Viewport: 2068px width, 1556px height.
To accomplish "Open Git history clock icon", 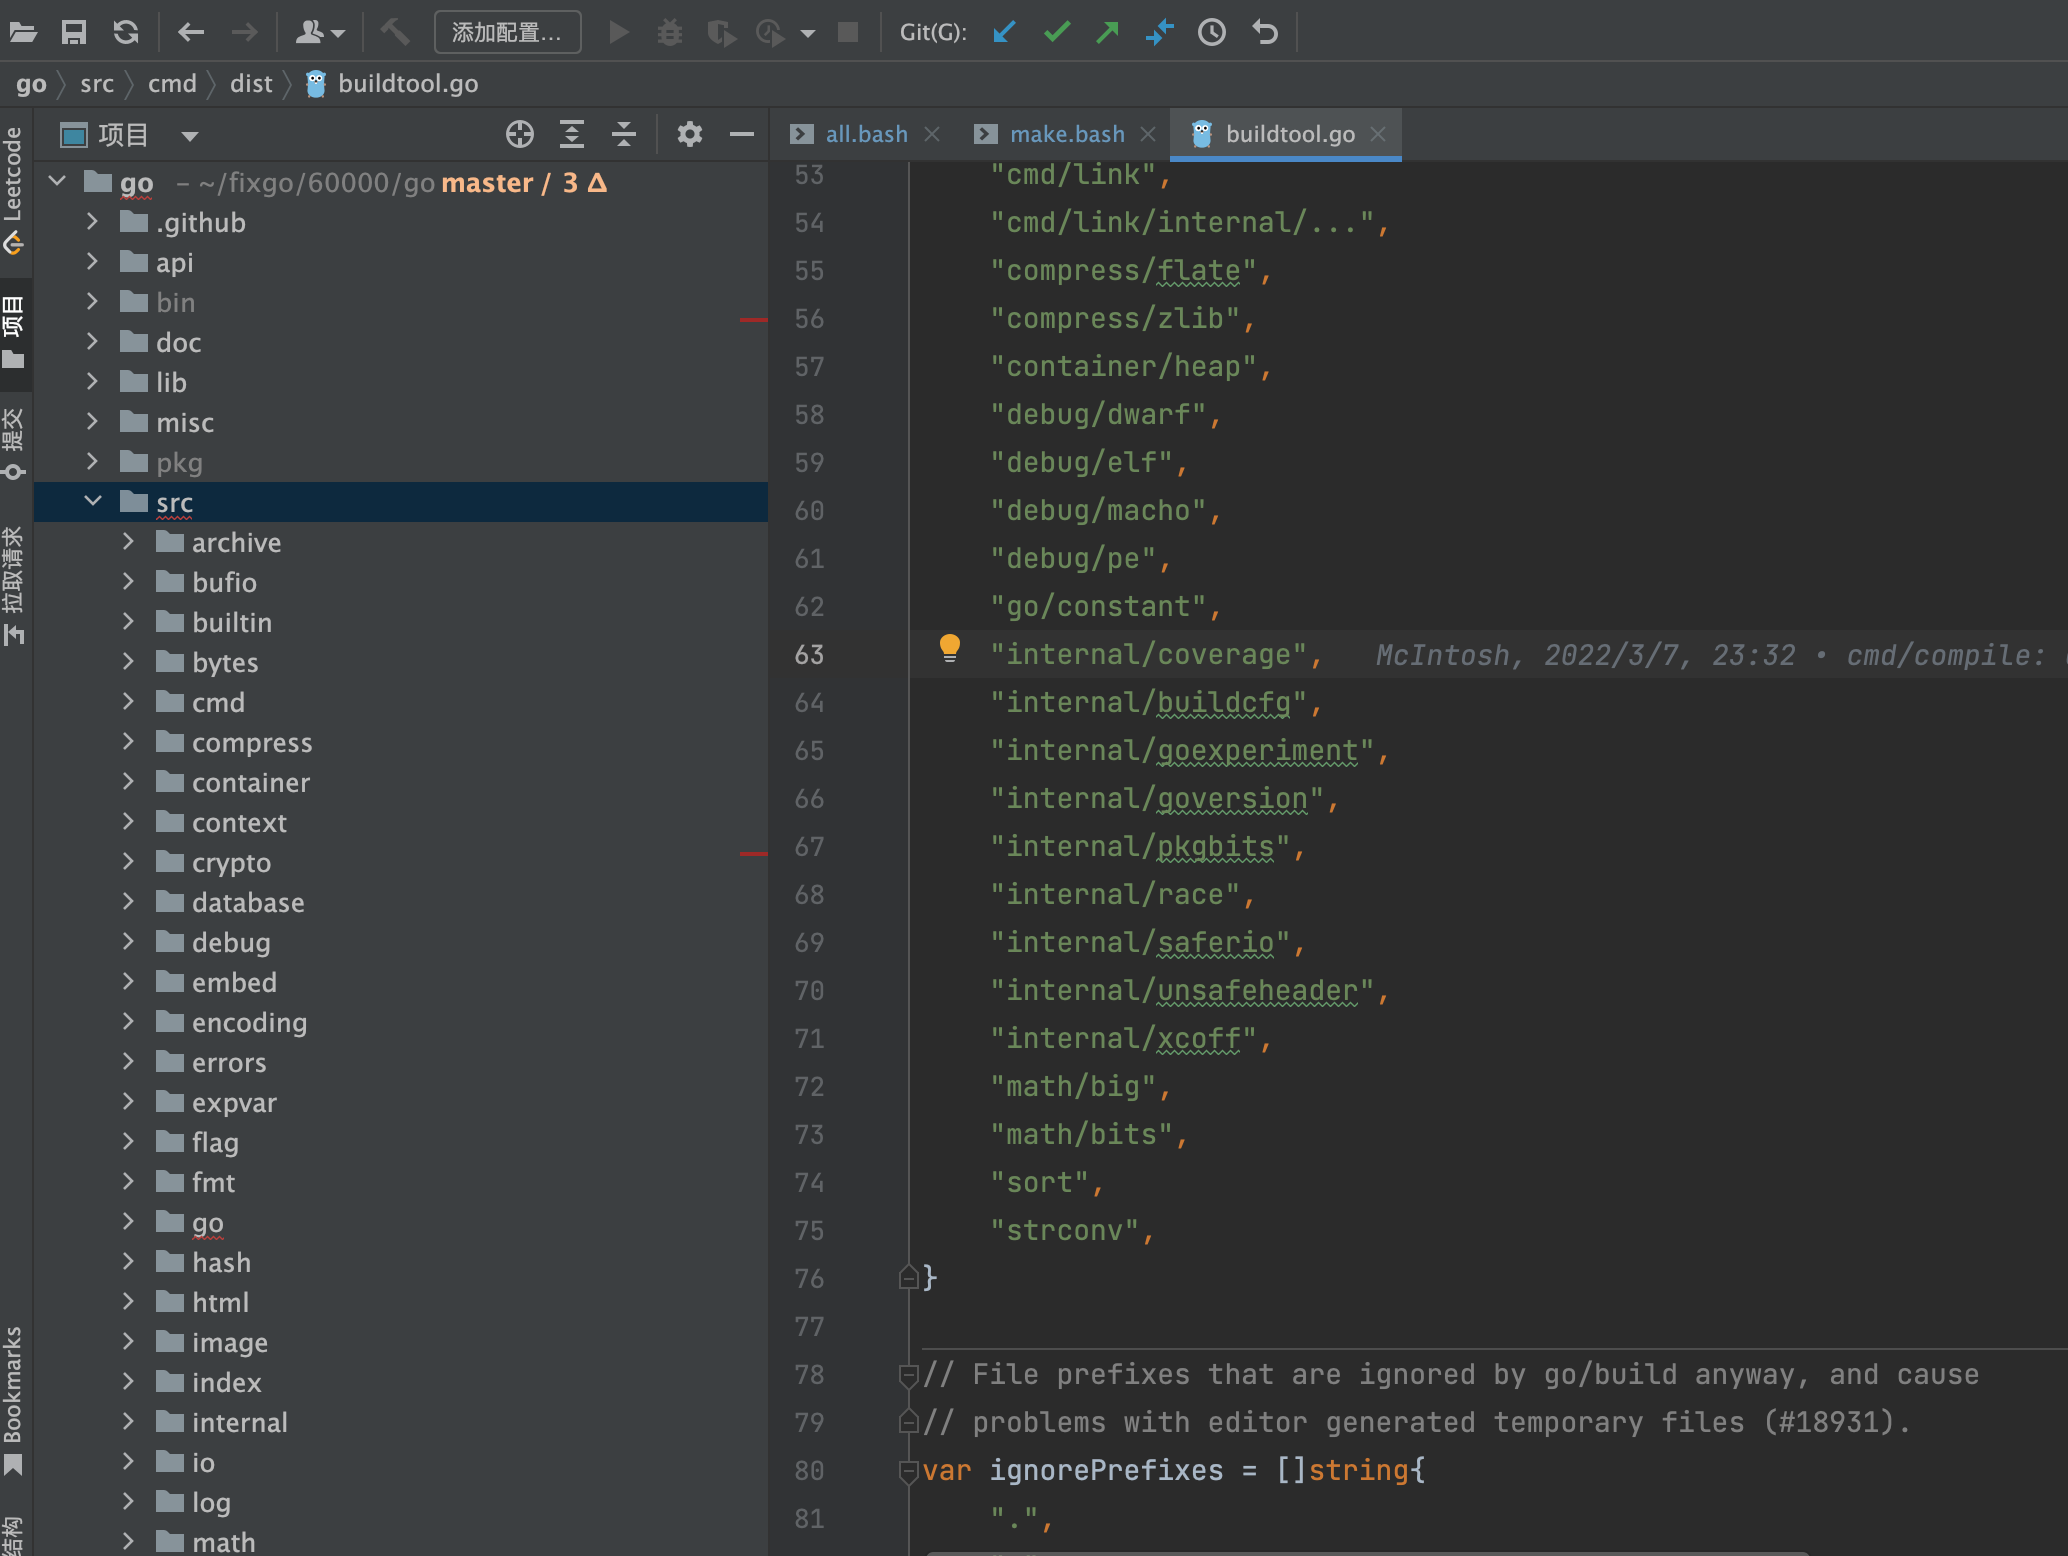I will pyautogui.click(x=1211, y=32).
